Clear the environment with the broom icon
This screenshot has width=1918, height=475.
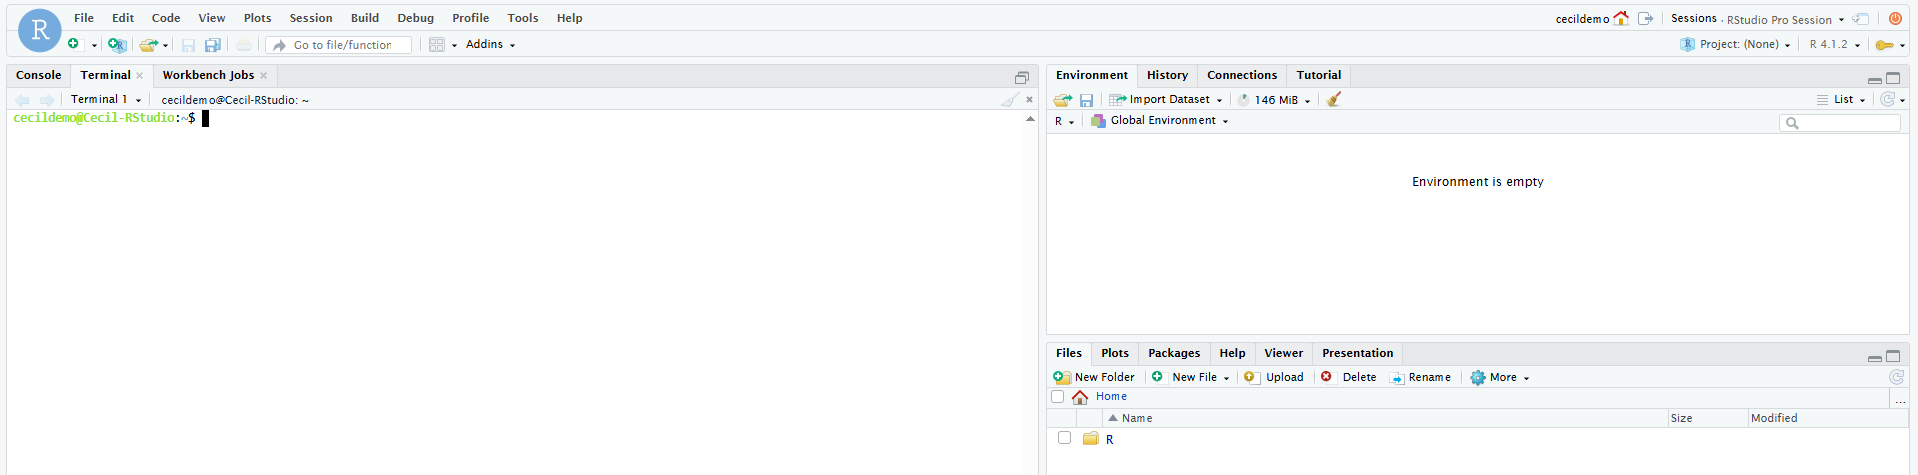coord(1333,99)
